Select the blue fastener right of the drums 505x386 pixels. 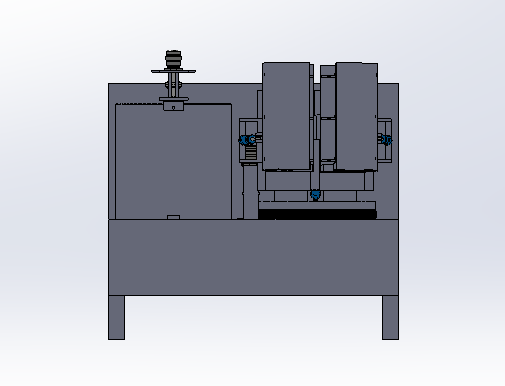pos(386,140)
